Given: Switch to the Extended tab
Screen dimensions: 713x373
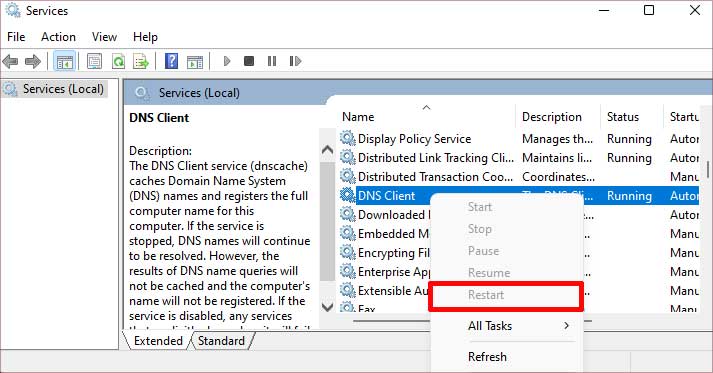Looking at the screenshot, I should pyautogui.click(x=158, y=341).
